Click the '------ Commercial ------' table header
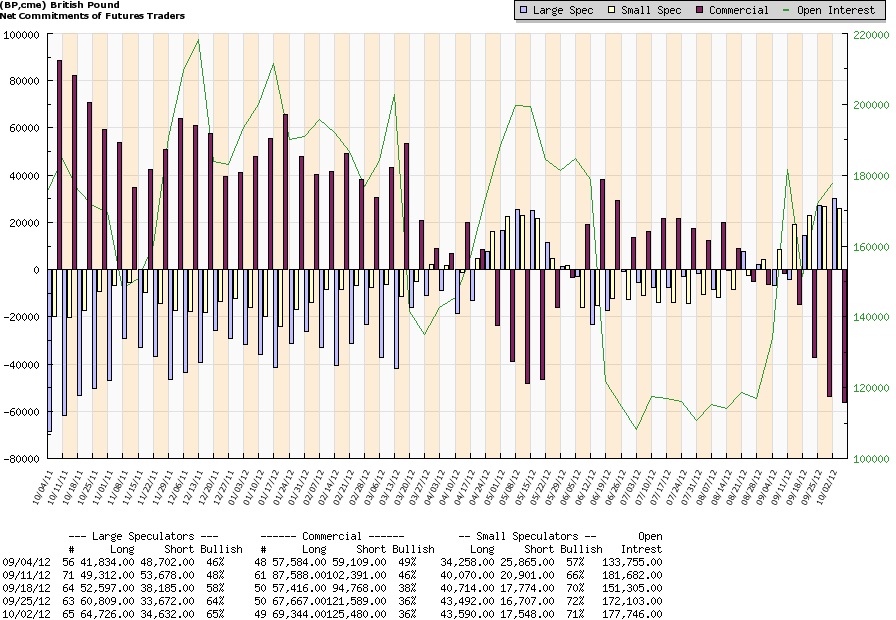896x620 pixels. click(332, 537)
